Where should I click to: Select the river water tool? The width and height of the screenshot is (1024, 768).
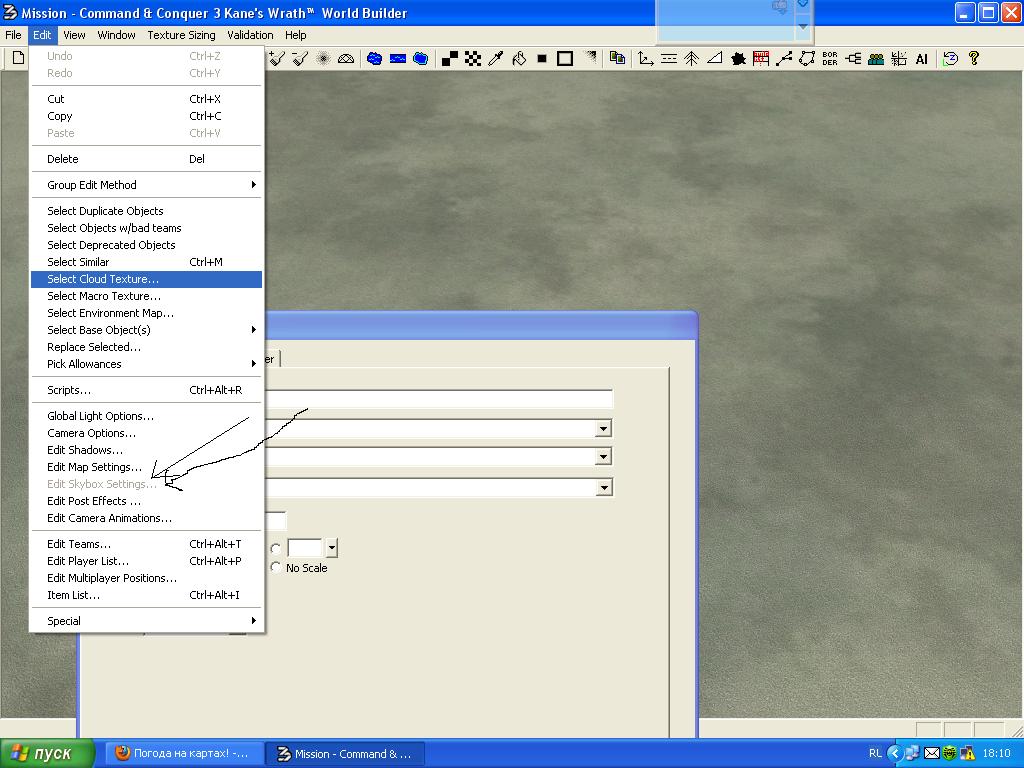[398, 59]
